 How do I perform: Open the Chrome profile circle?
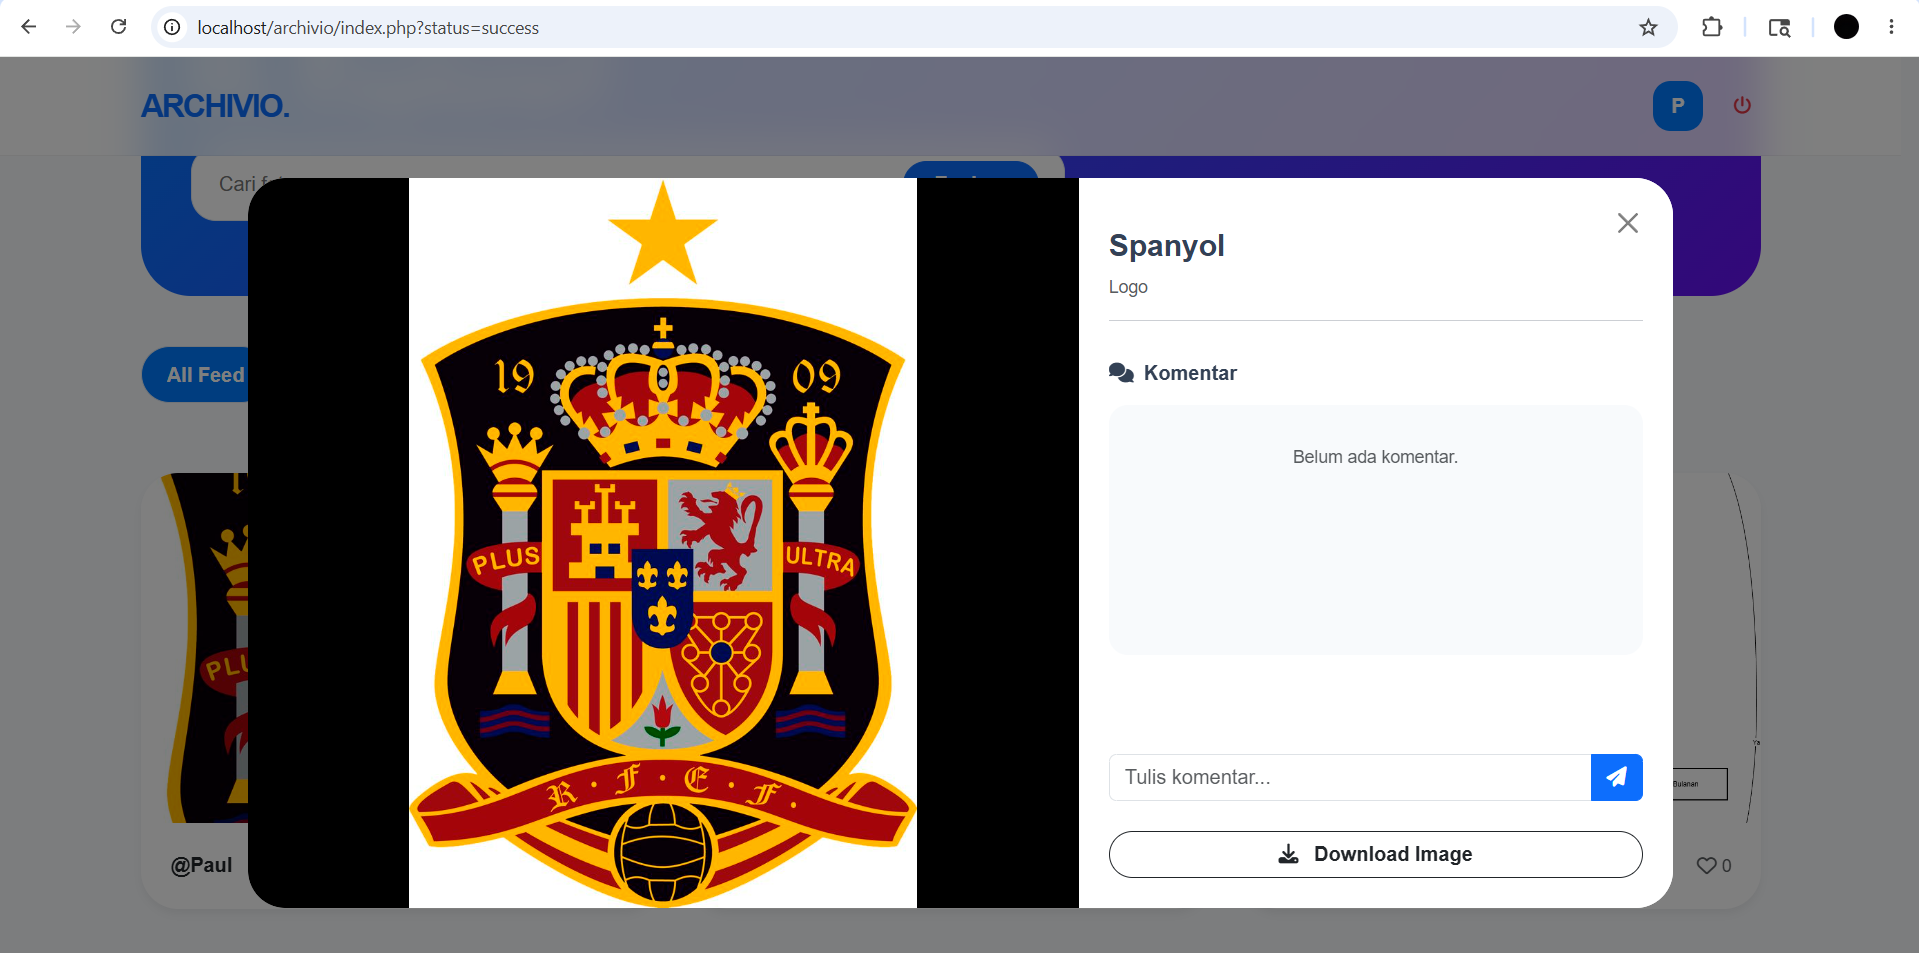[1846, 27]
